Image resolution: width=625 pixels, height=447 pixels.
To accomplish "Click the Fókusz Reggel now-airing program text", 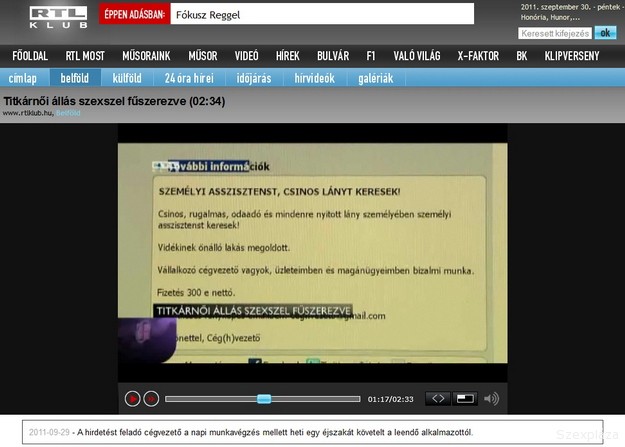I will coord(208,15).
